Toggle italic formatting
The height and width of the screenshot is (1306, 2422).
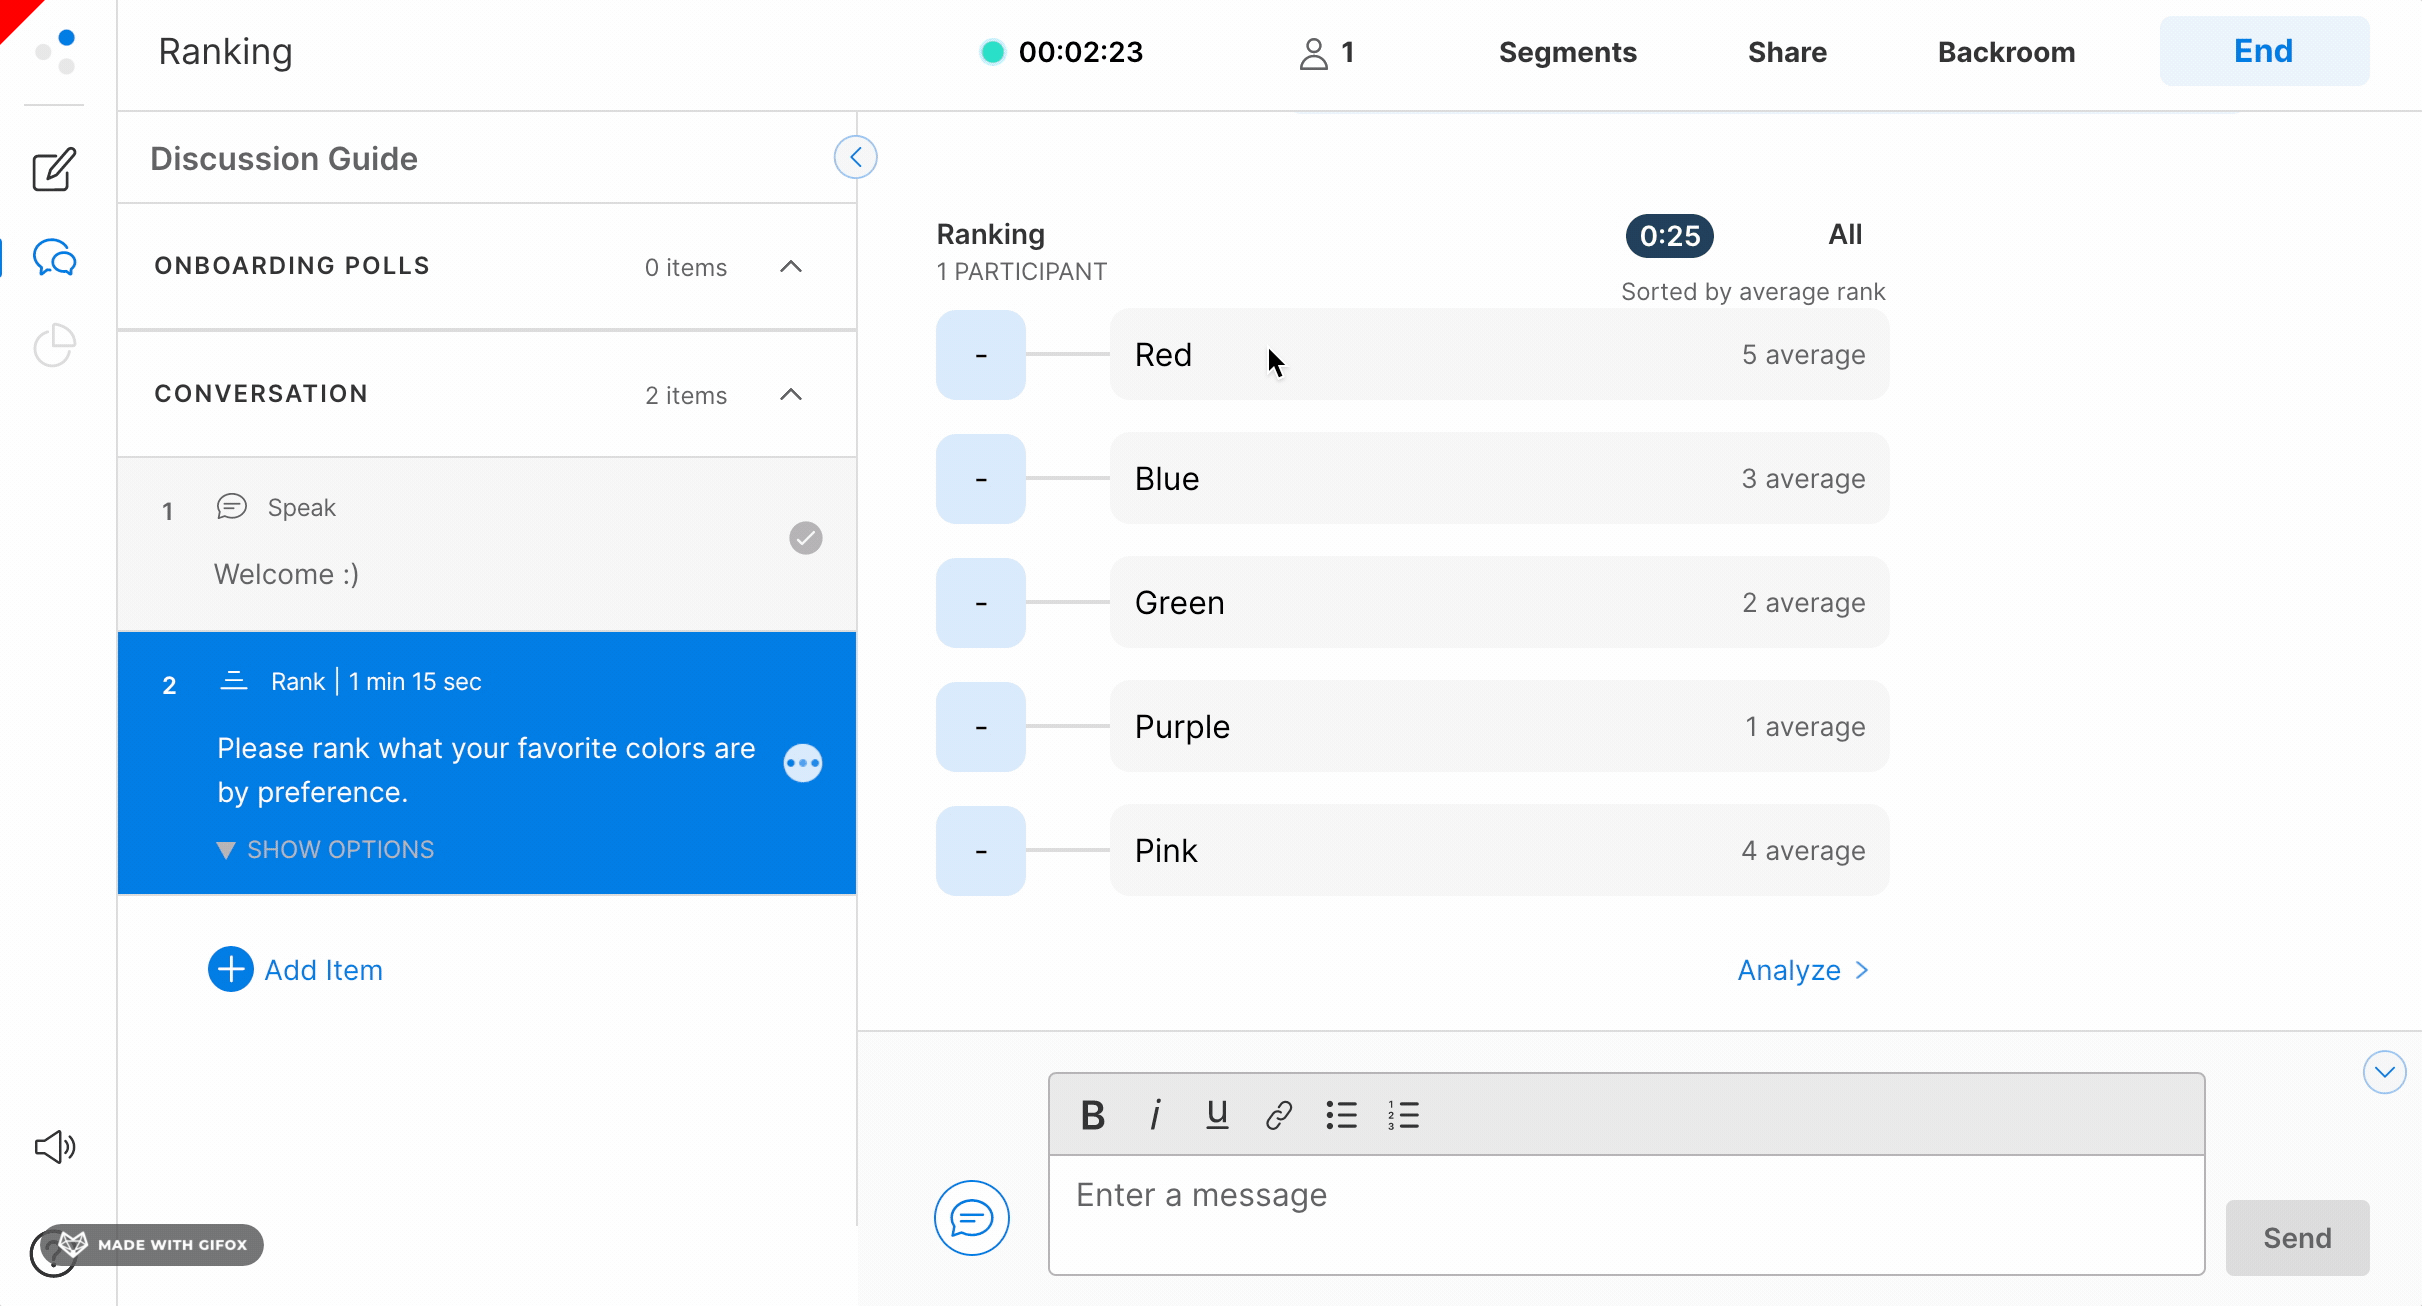pyautogui.click(x=1155, y=1115)
